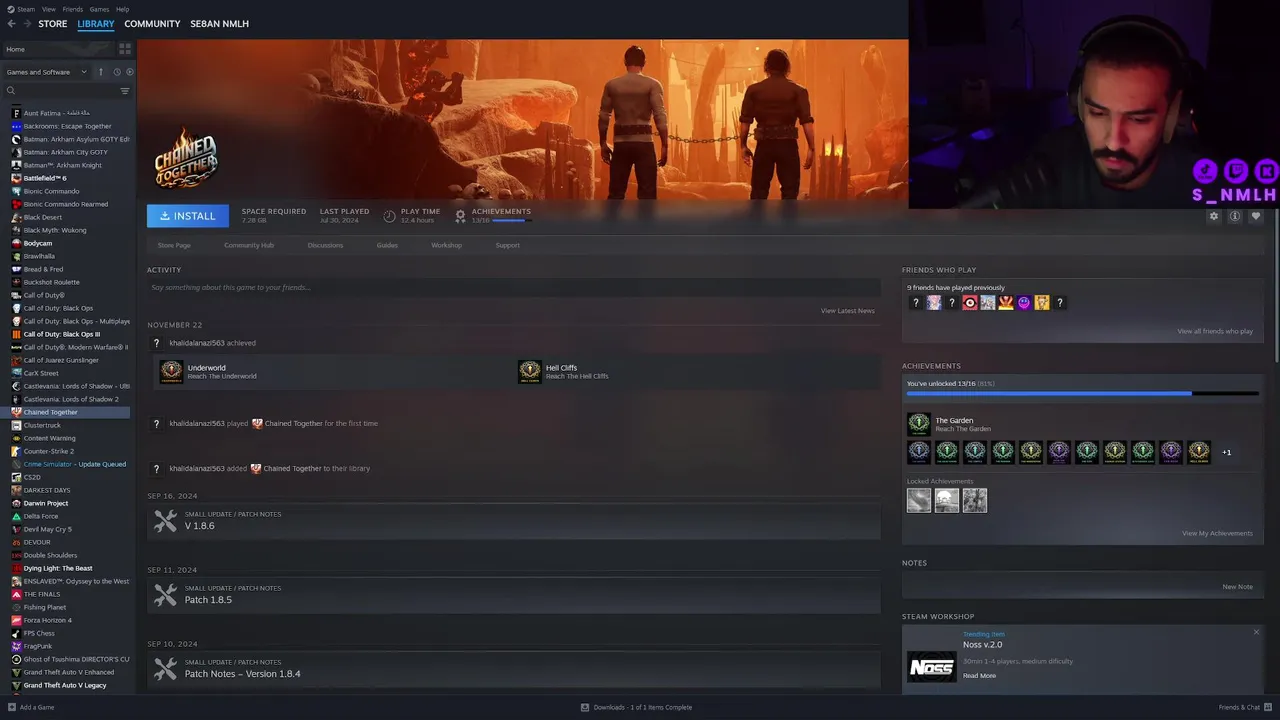Toggle the favorite heart icon
The height and width of the screenshot is (720, 1280).
[1256, 216]
